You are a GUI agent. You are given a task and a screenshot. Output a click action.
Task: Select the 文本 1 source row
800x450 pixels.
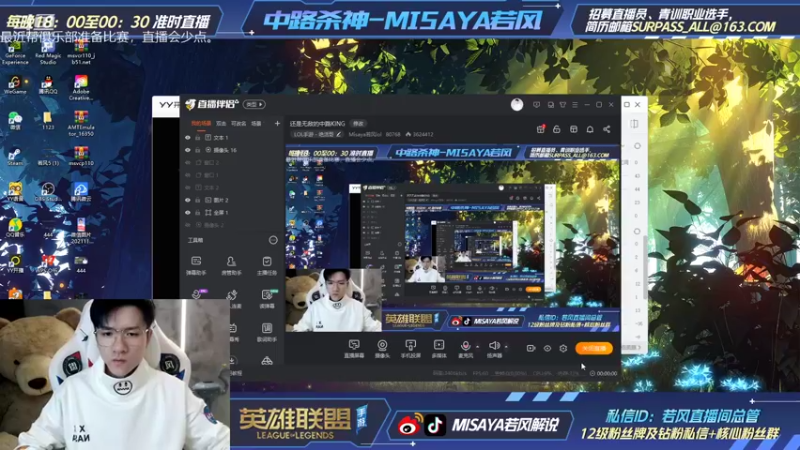(x=232, y=138)
